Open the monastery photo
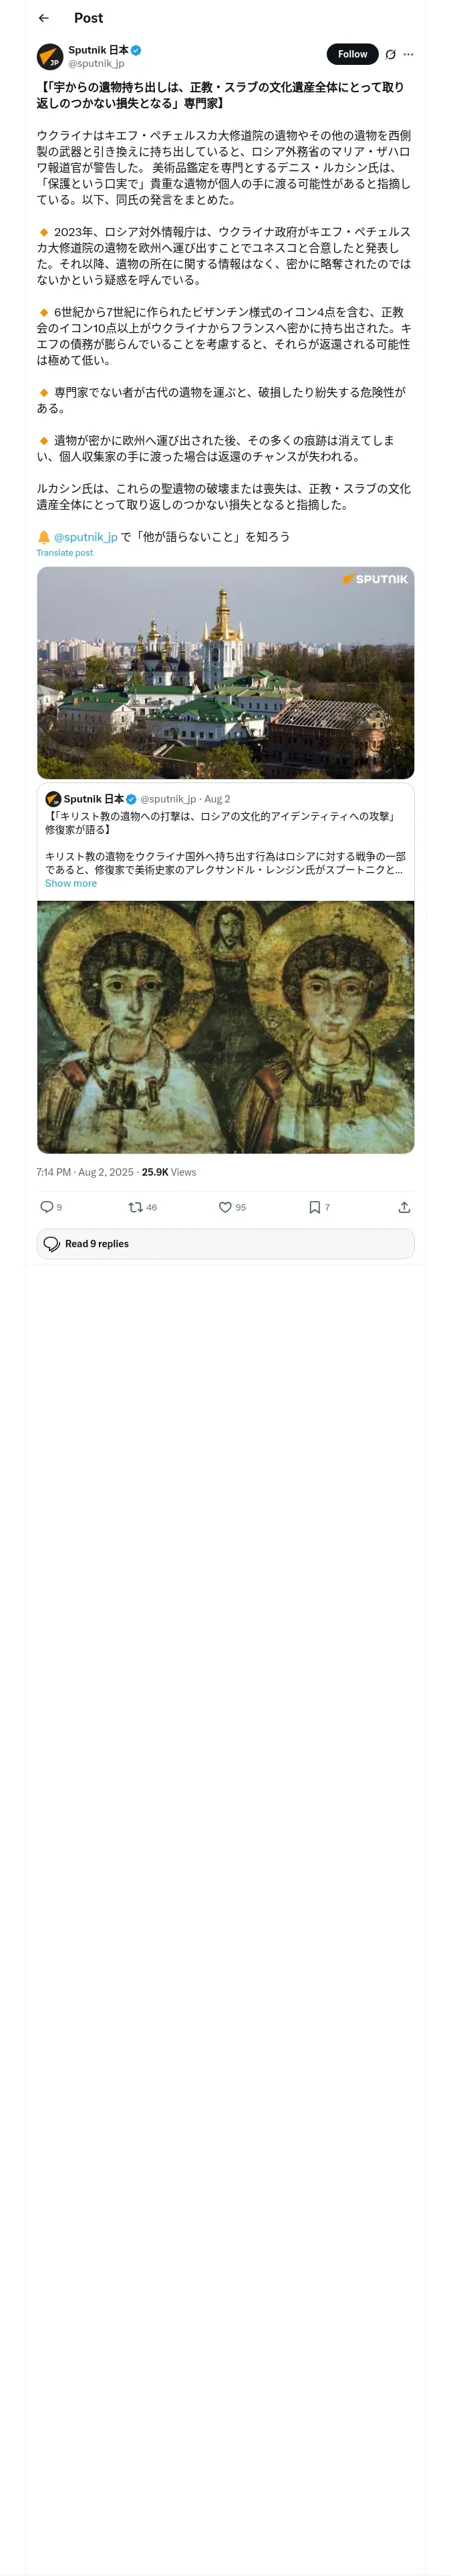The width and height of the screenshot is (451, 2576). tap(225, 672)
